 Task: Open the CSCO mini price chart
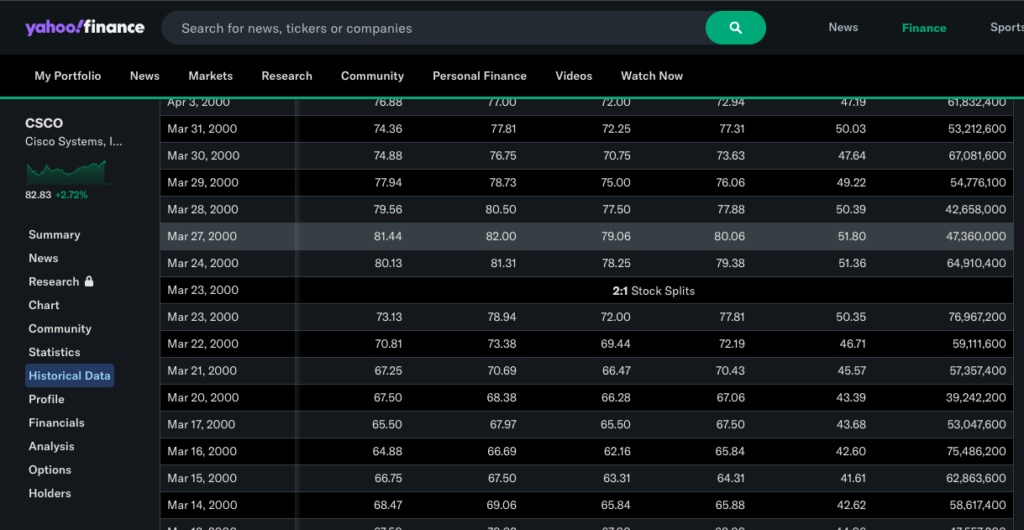(x=65, y=171)
